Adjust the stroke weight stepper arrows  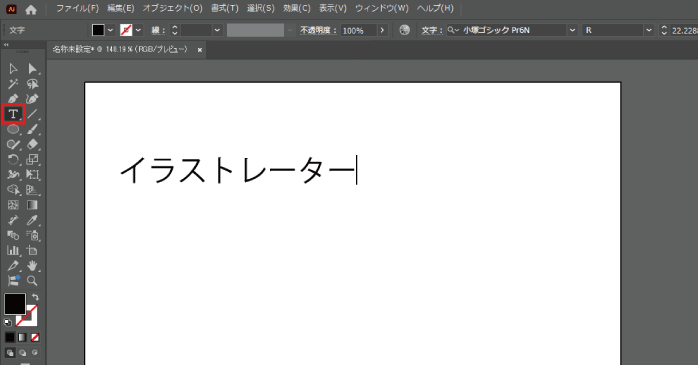tap(174, 30)
